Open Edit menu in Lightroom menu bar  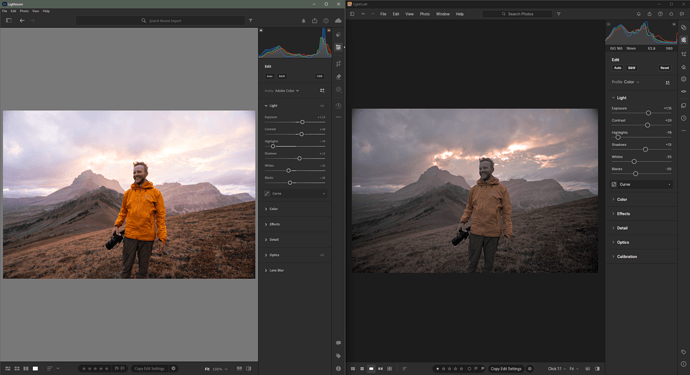(14, 11)
